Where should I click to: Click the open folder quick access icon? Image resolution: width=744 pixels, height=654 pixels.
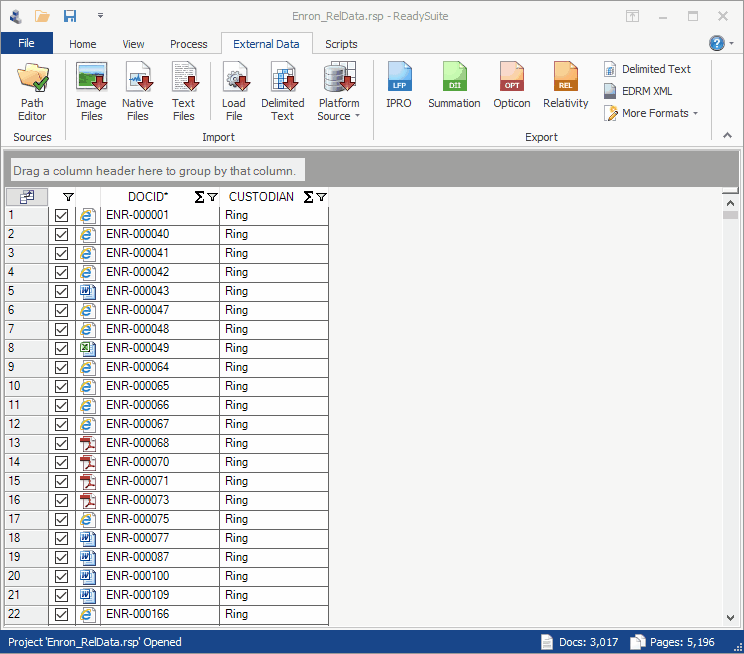coord(42,17)
